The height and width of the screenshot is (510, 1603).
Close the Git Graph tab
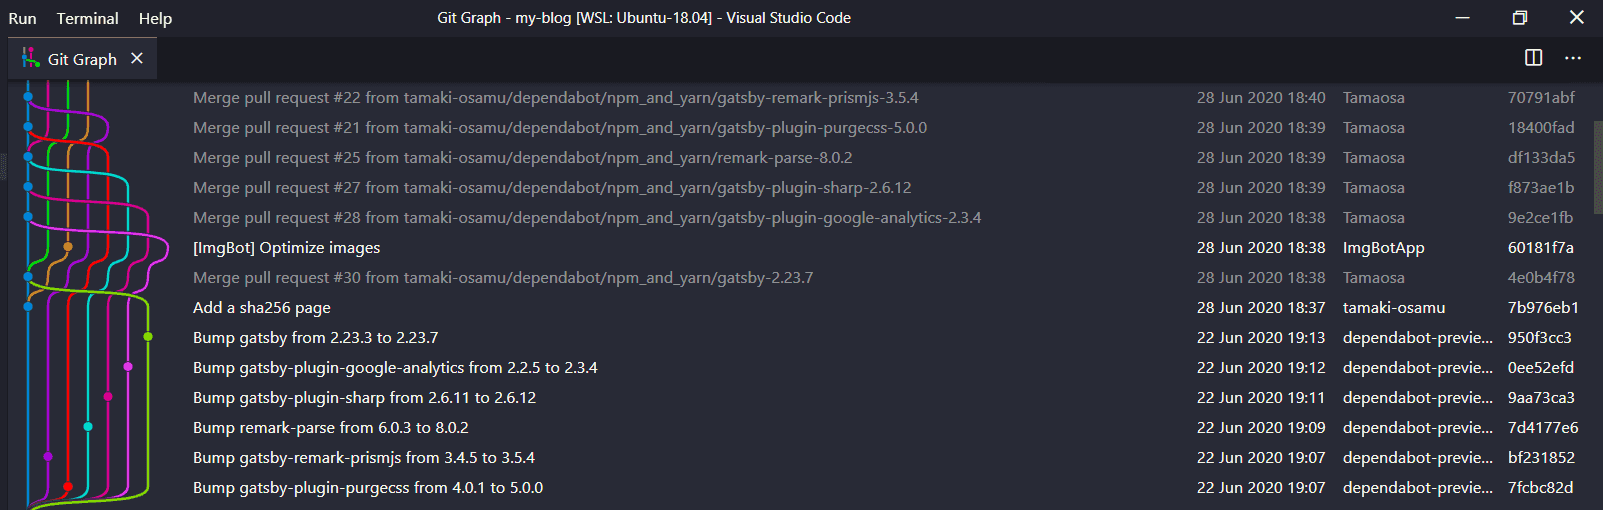[137, 59]
